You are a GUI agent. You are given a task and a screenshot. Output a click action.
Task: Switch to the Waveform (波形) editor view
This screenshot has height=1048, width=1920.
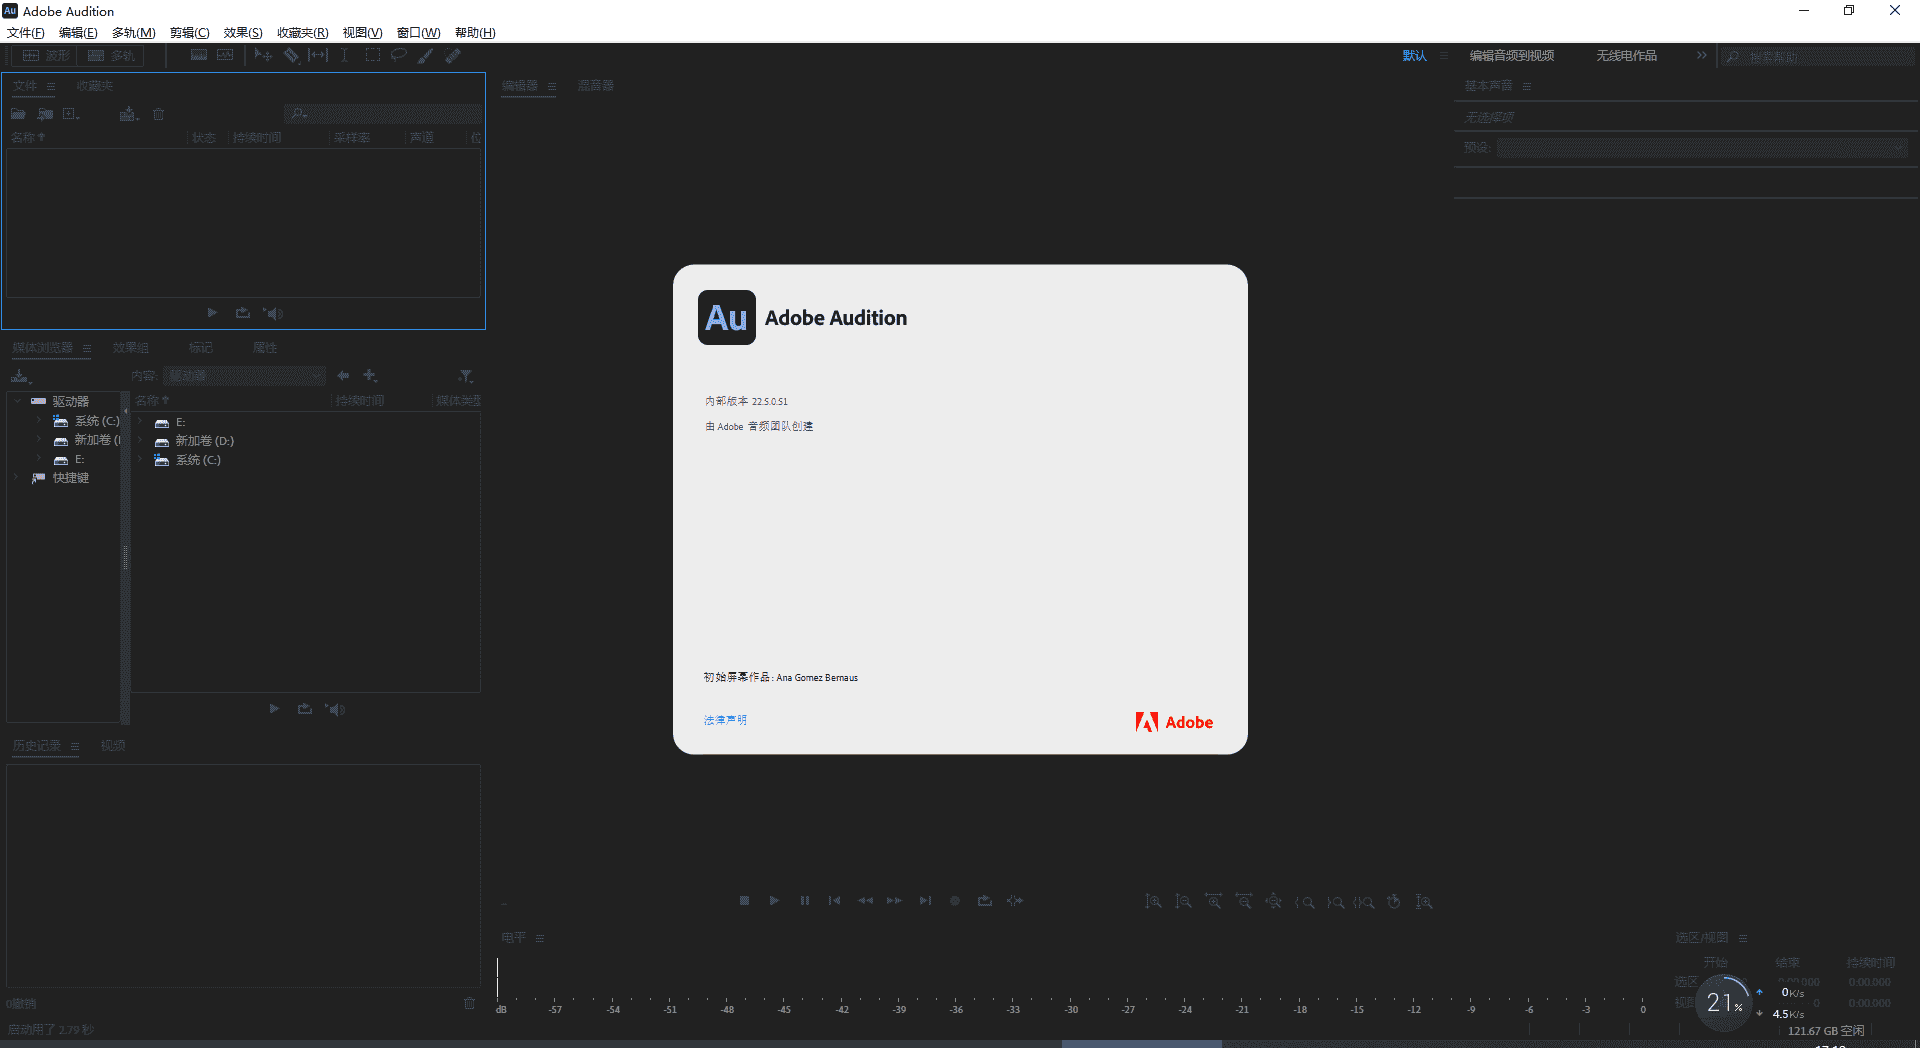click(x=46, y=56)
